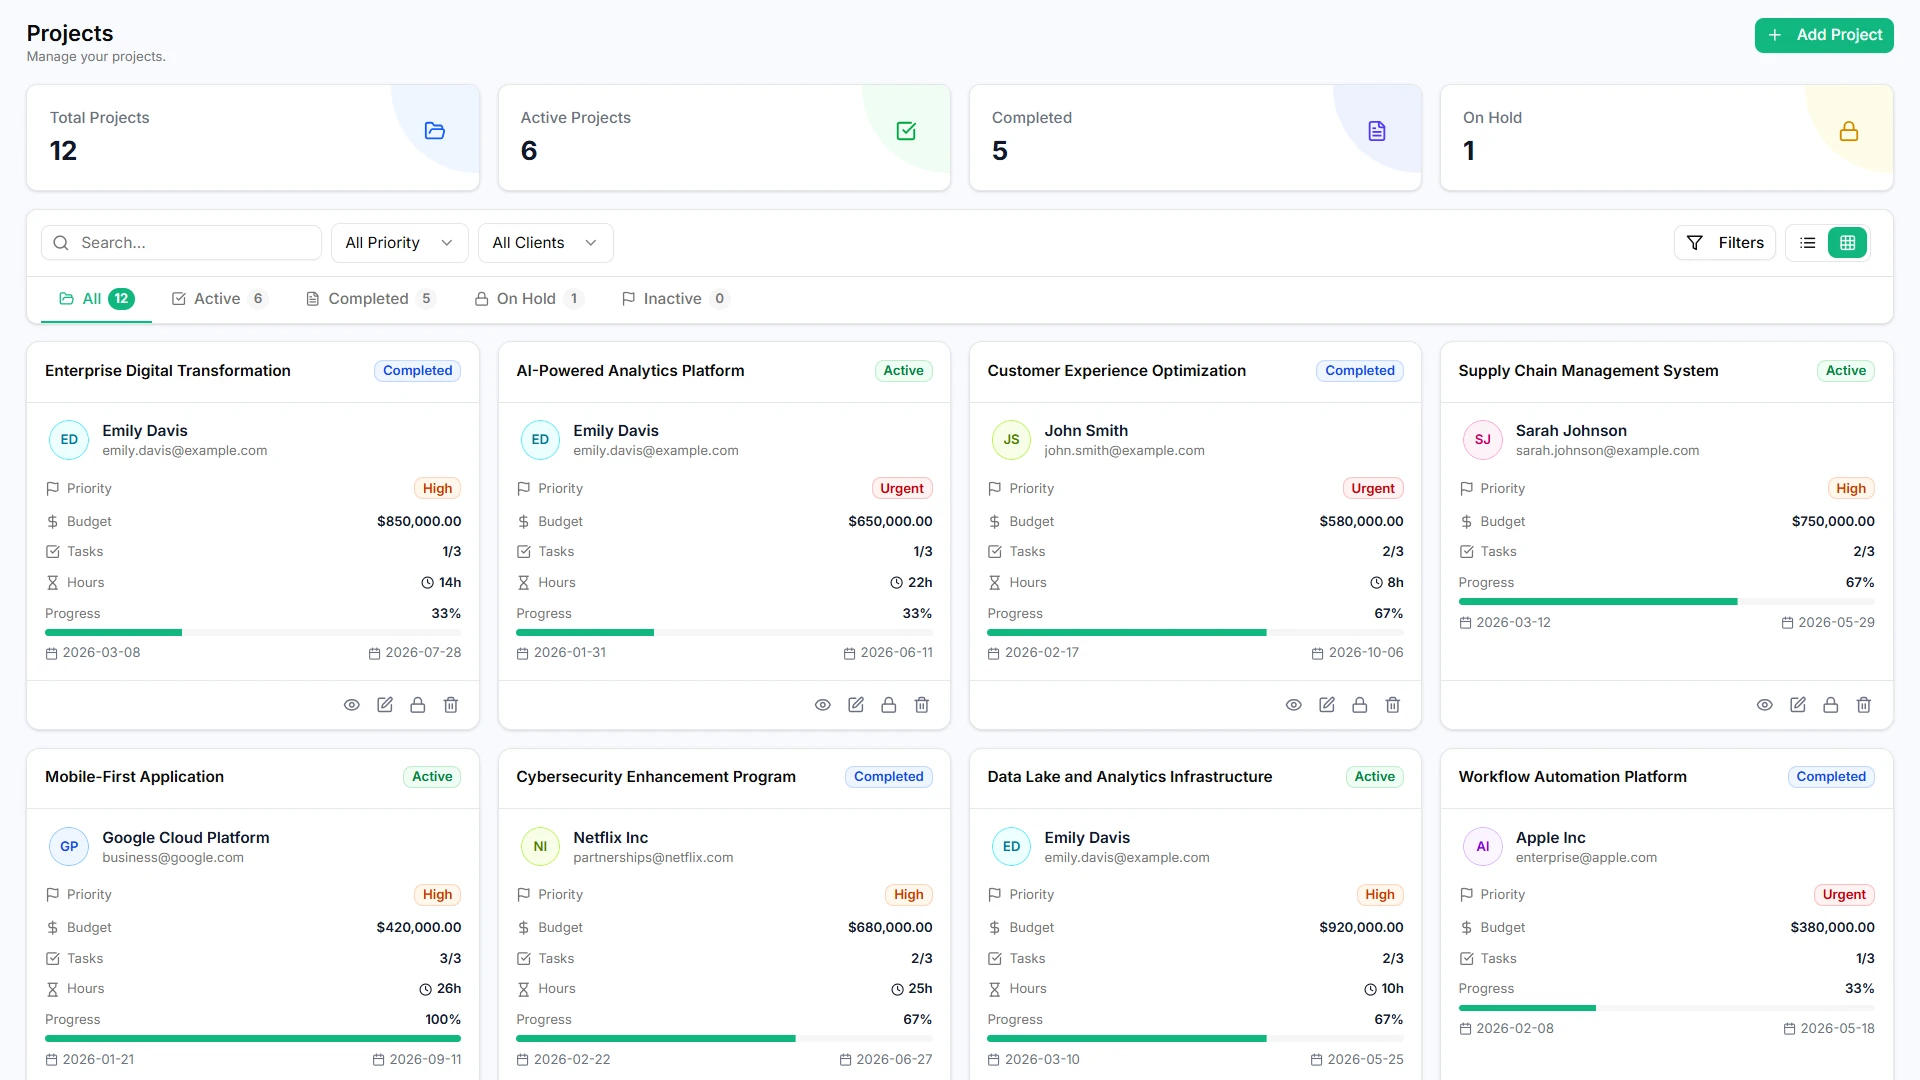View Enterprise Digital Transformation project details (eye icon)
Image resolution: width=1920 pixels, height=1080 pixels.
click(x=351, y=705)
